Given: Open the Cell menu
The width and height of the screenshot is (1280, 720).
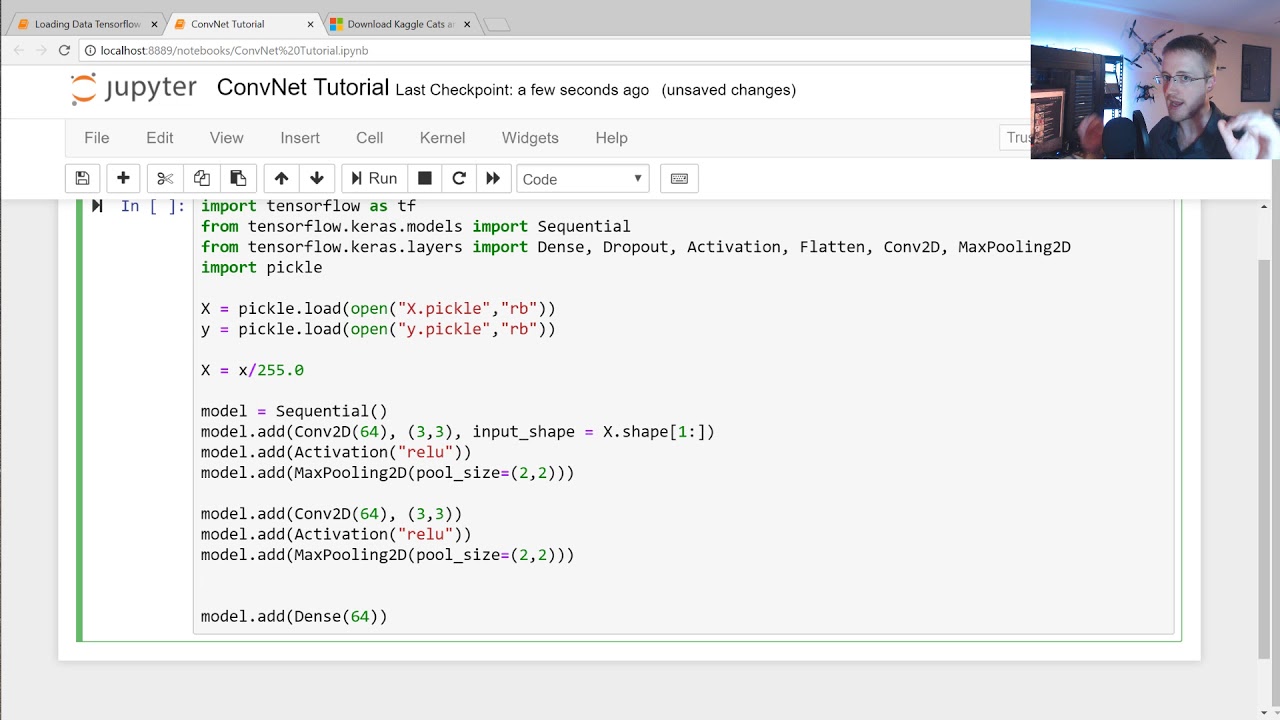Looking at the screenshot, I should (369, 138).
